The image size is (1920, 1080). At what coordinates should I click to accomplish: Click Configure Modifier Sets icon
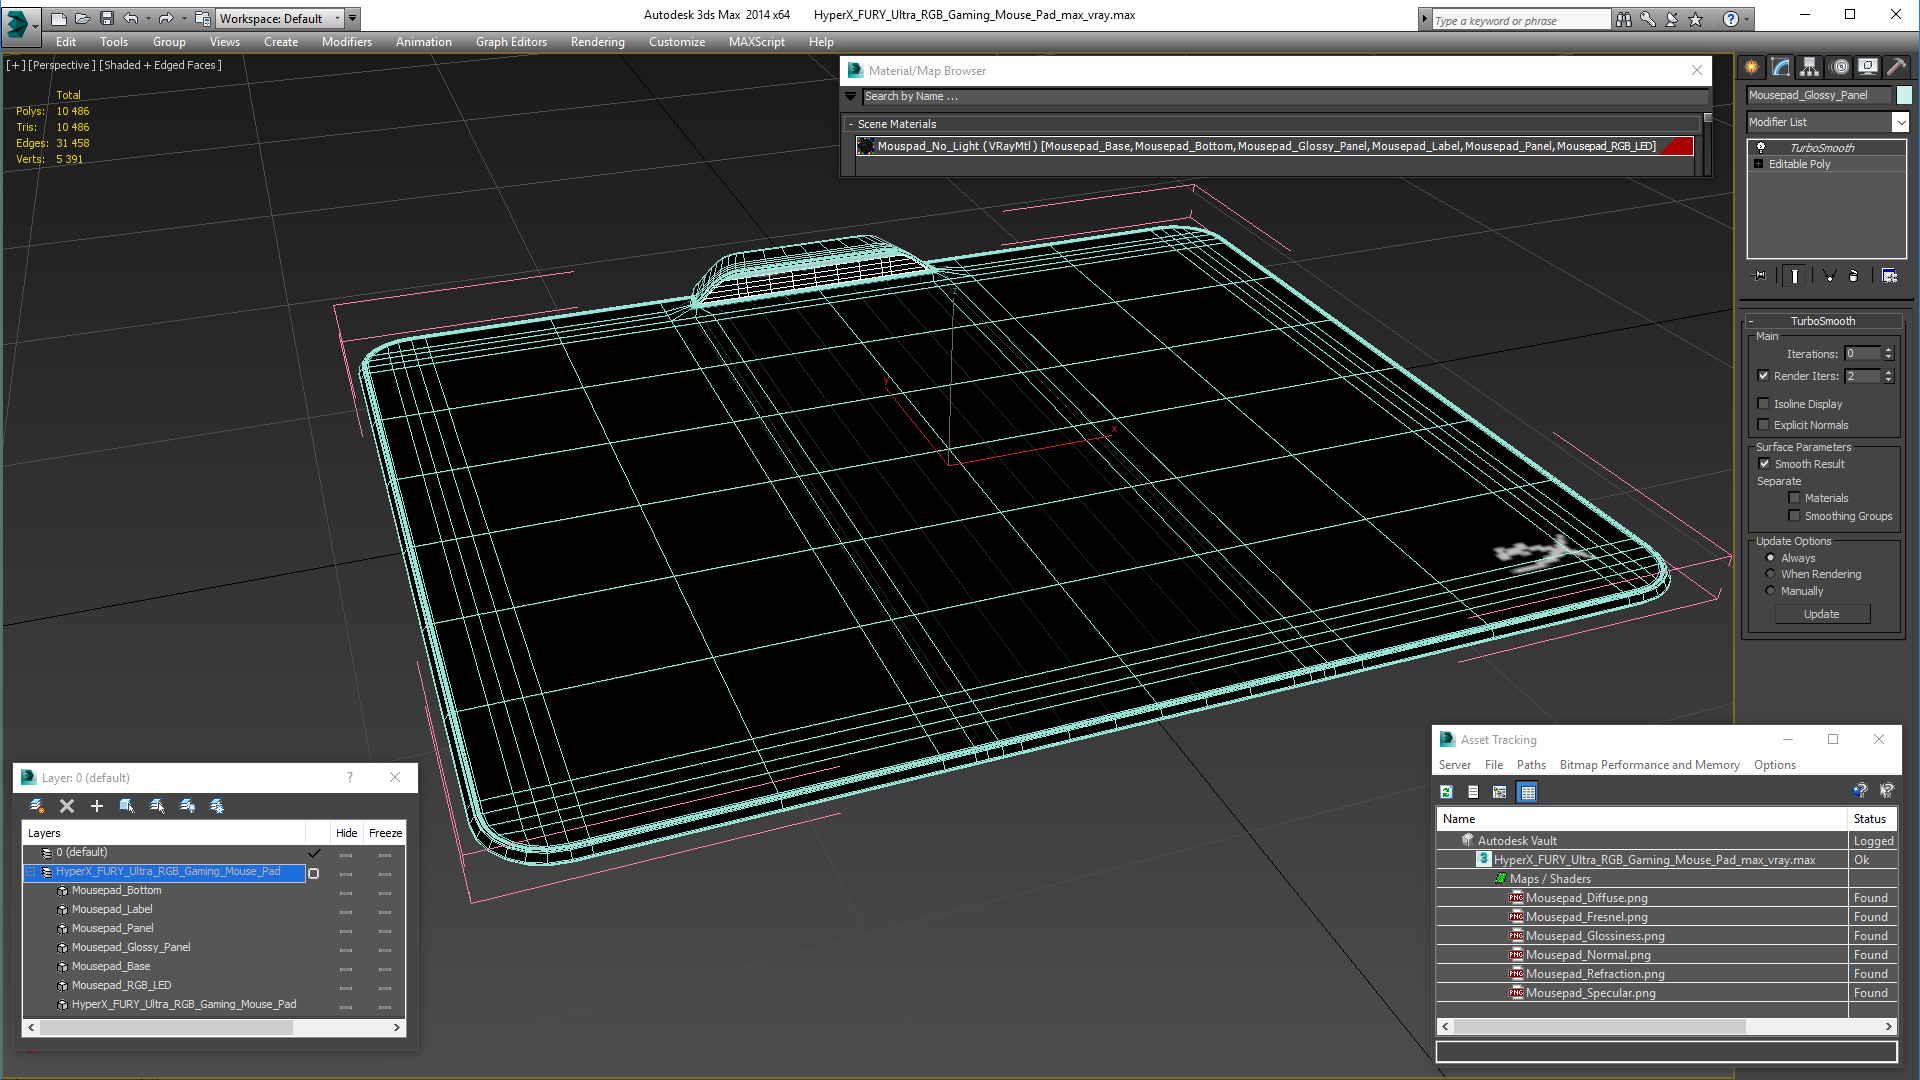click(1889, 276)
